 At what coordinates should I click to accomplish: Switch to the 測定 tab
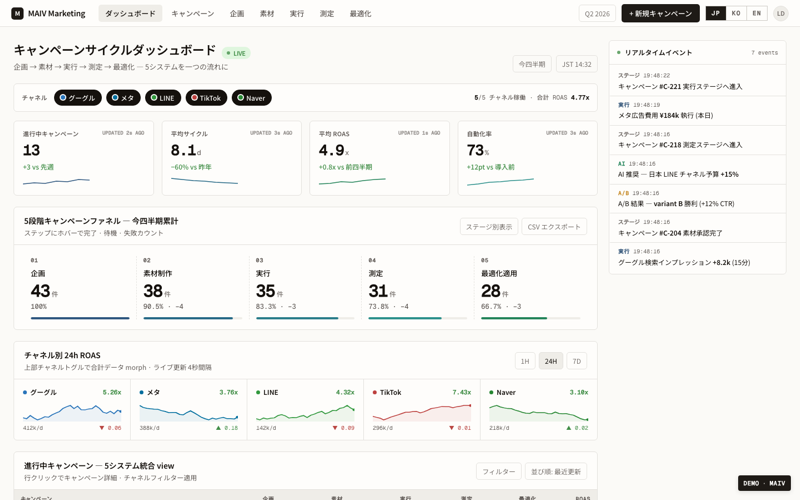pos(327,13)
